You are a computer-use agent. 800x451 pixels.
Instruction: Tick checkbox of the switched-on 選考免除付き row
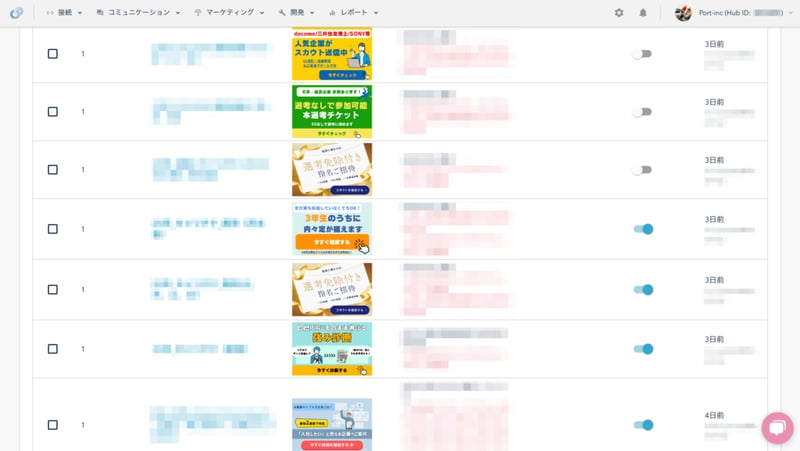(x=53, y=289)
